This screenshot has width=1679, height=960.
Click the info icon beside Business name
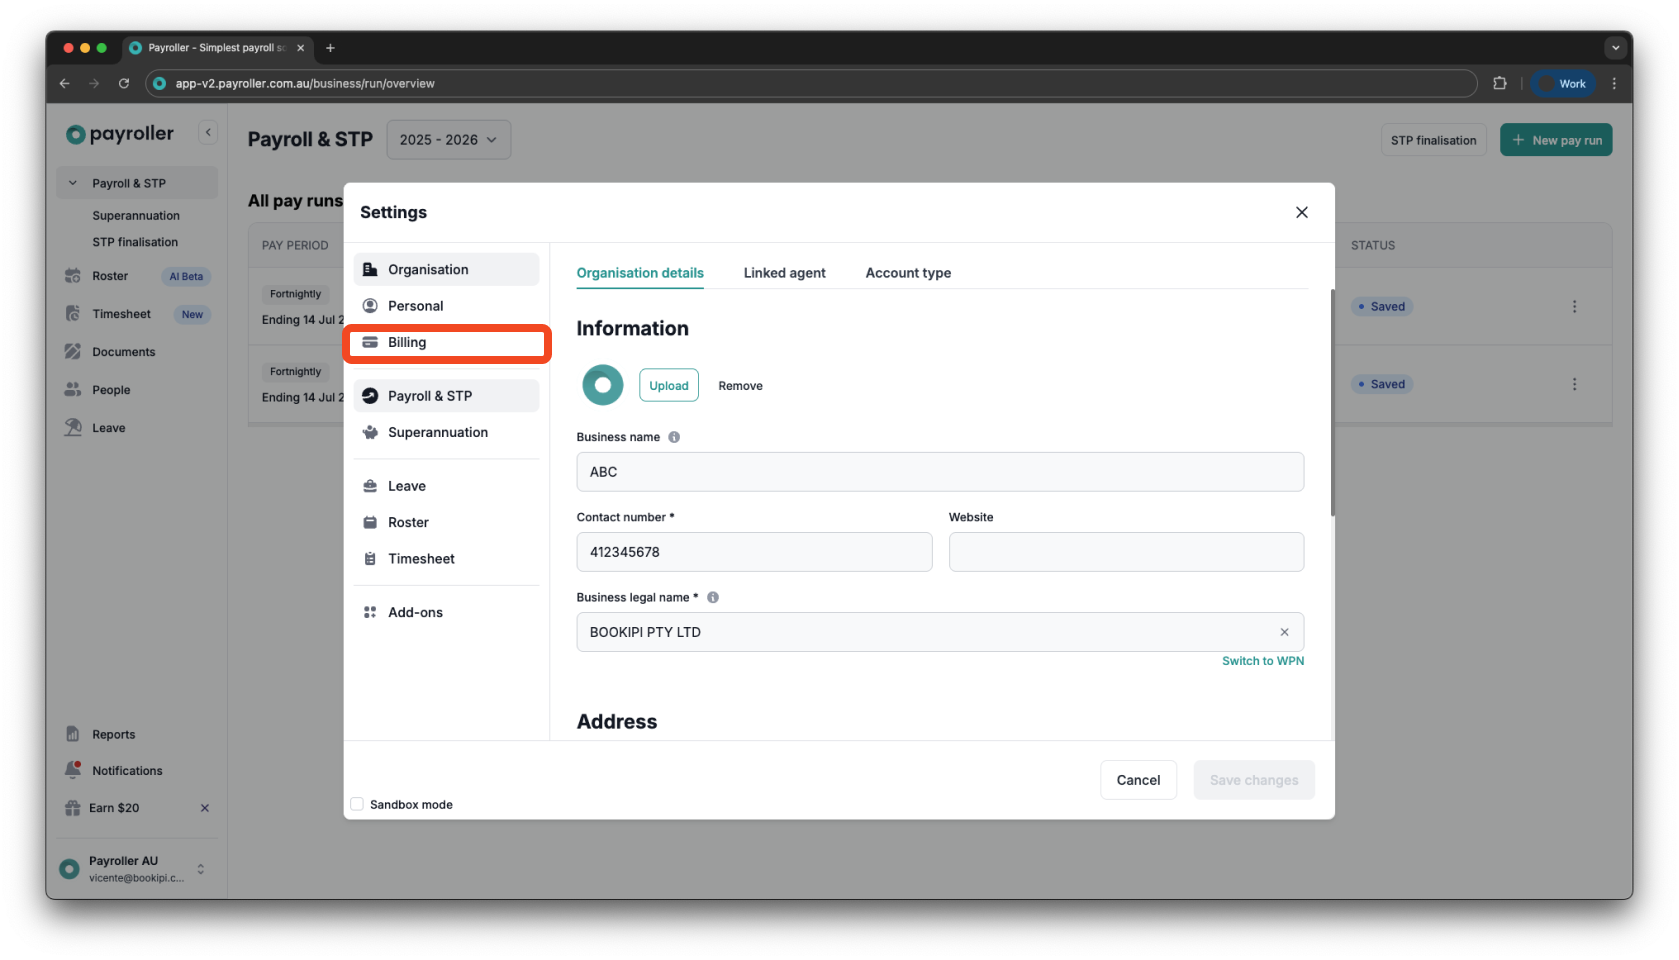(x=674, y=437)
